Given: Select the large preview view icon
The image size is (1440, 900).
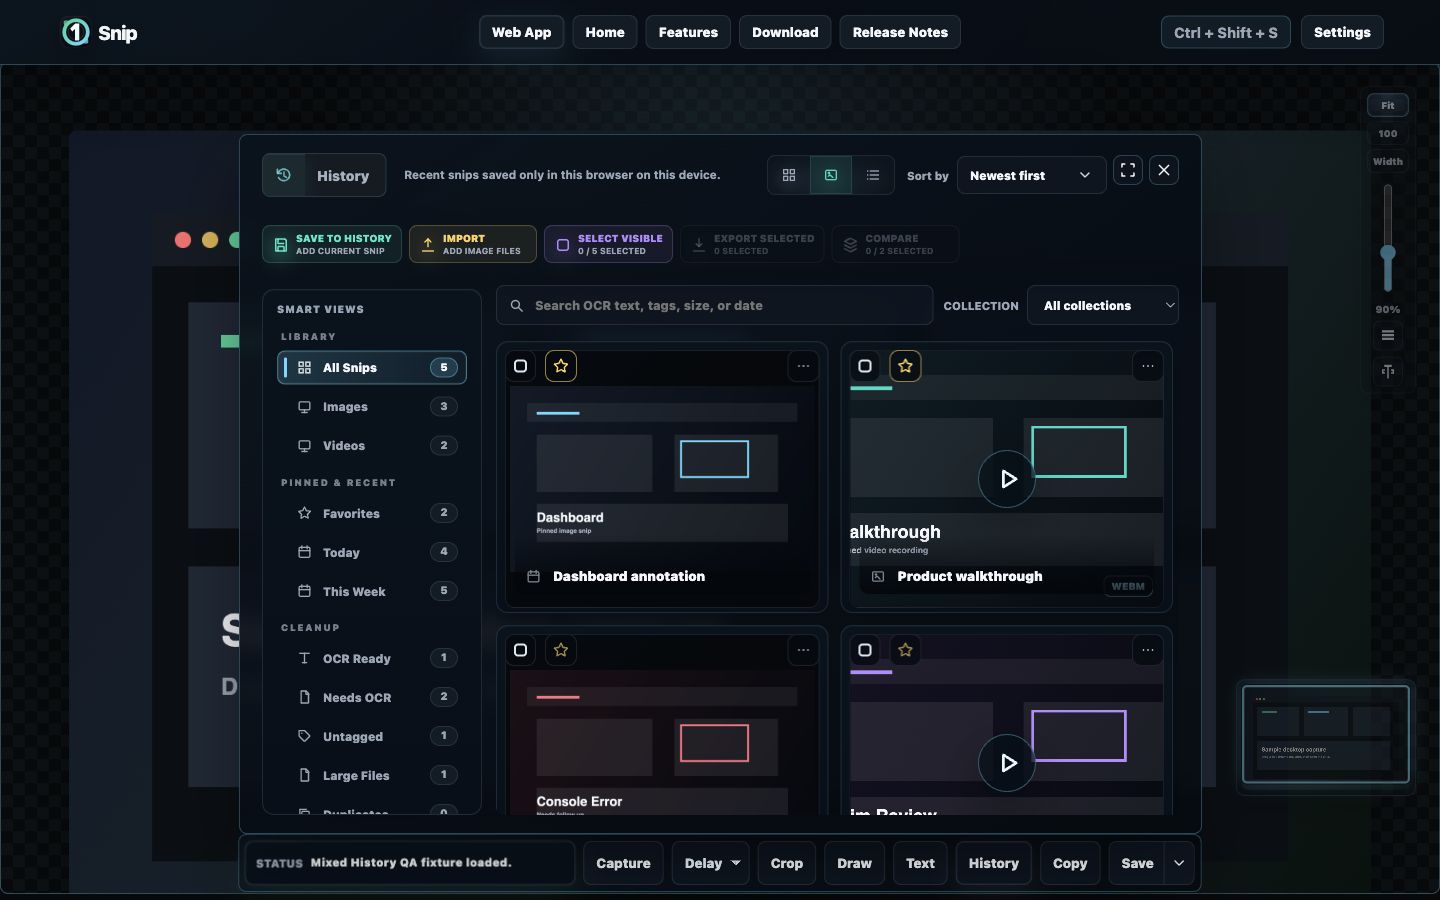Looking at the screenshot, I should [831, 175].
